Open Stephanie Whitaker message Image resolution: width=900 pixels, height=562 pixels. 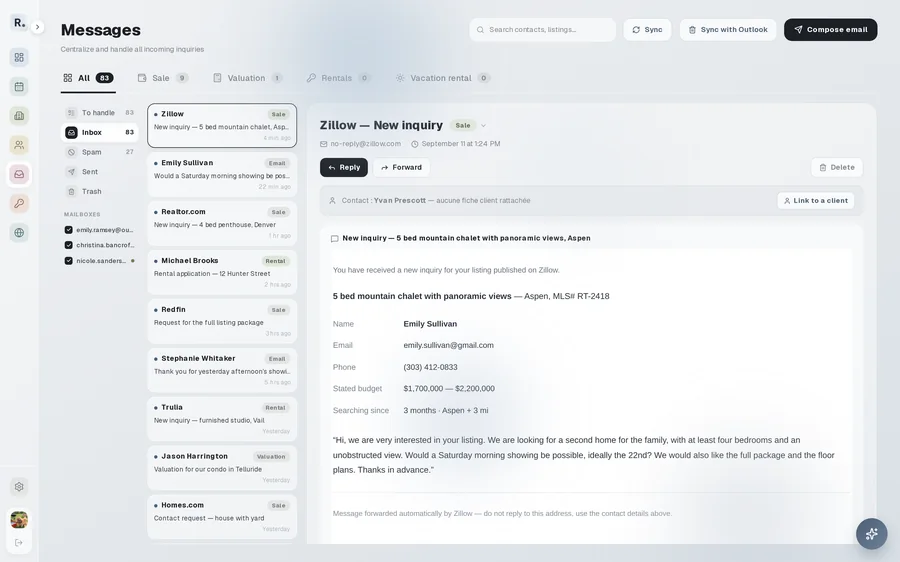point(222,370)
